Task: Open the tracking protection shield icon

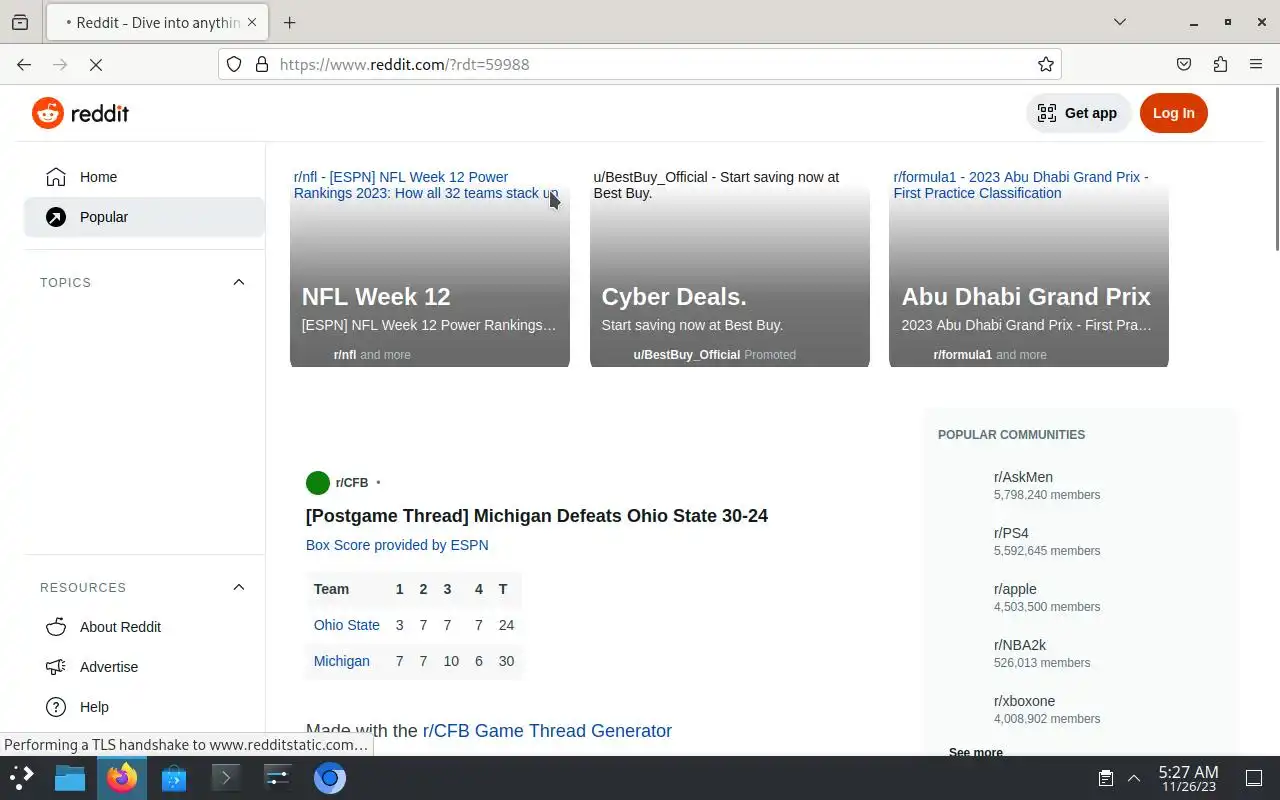Action: 234,64
